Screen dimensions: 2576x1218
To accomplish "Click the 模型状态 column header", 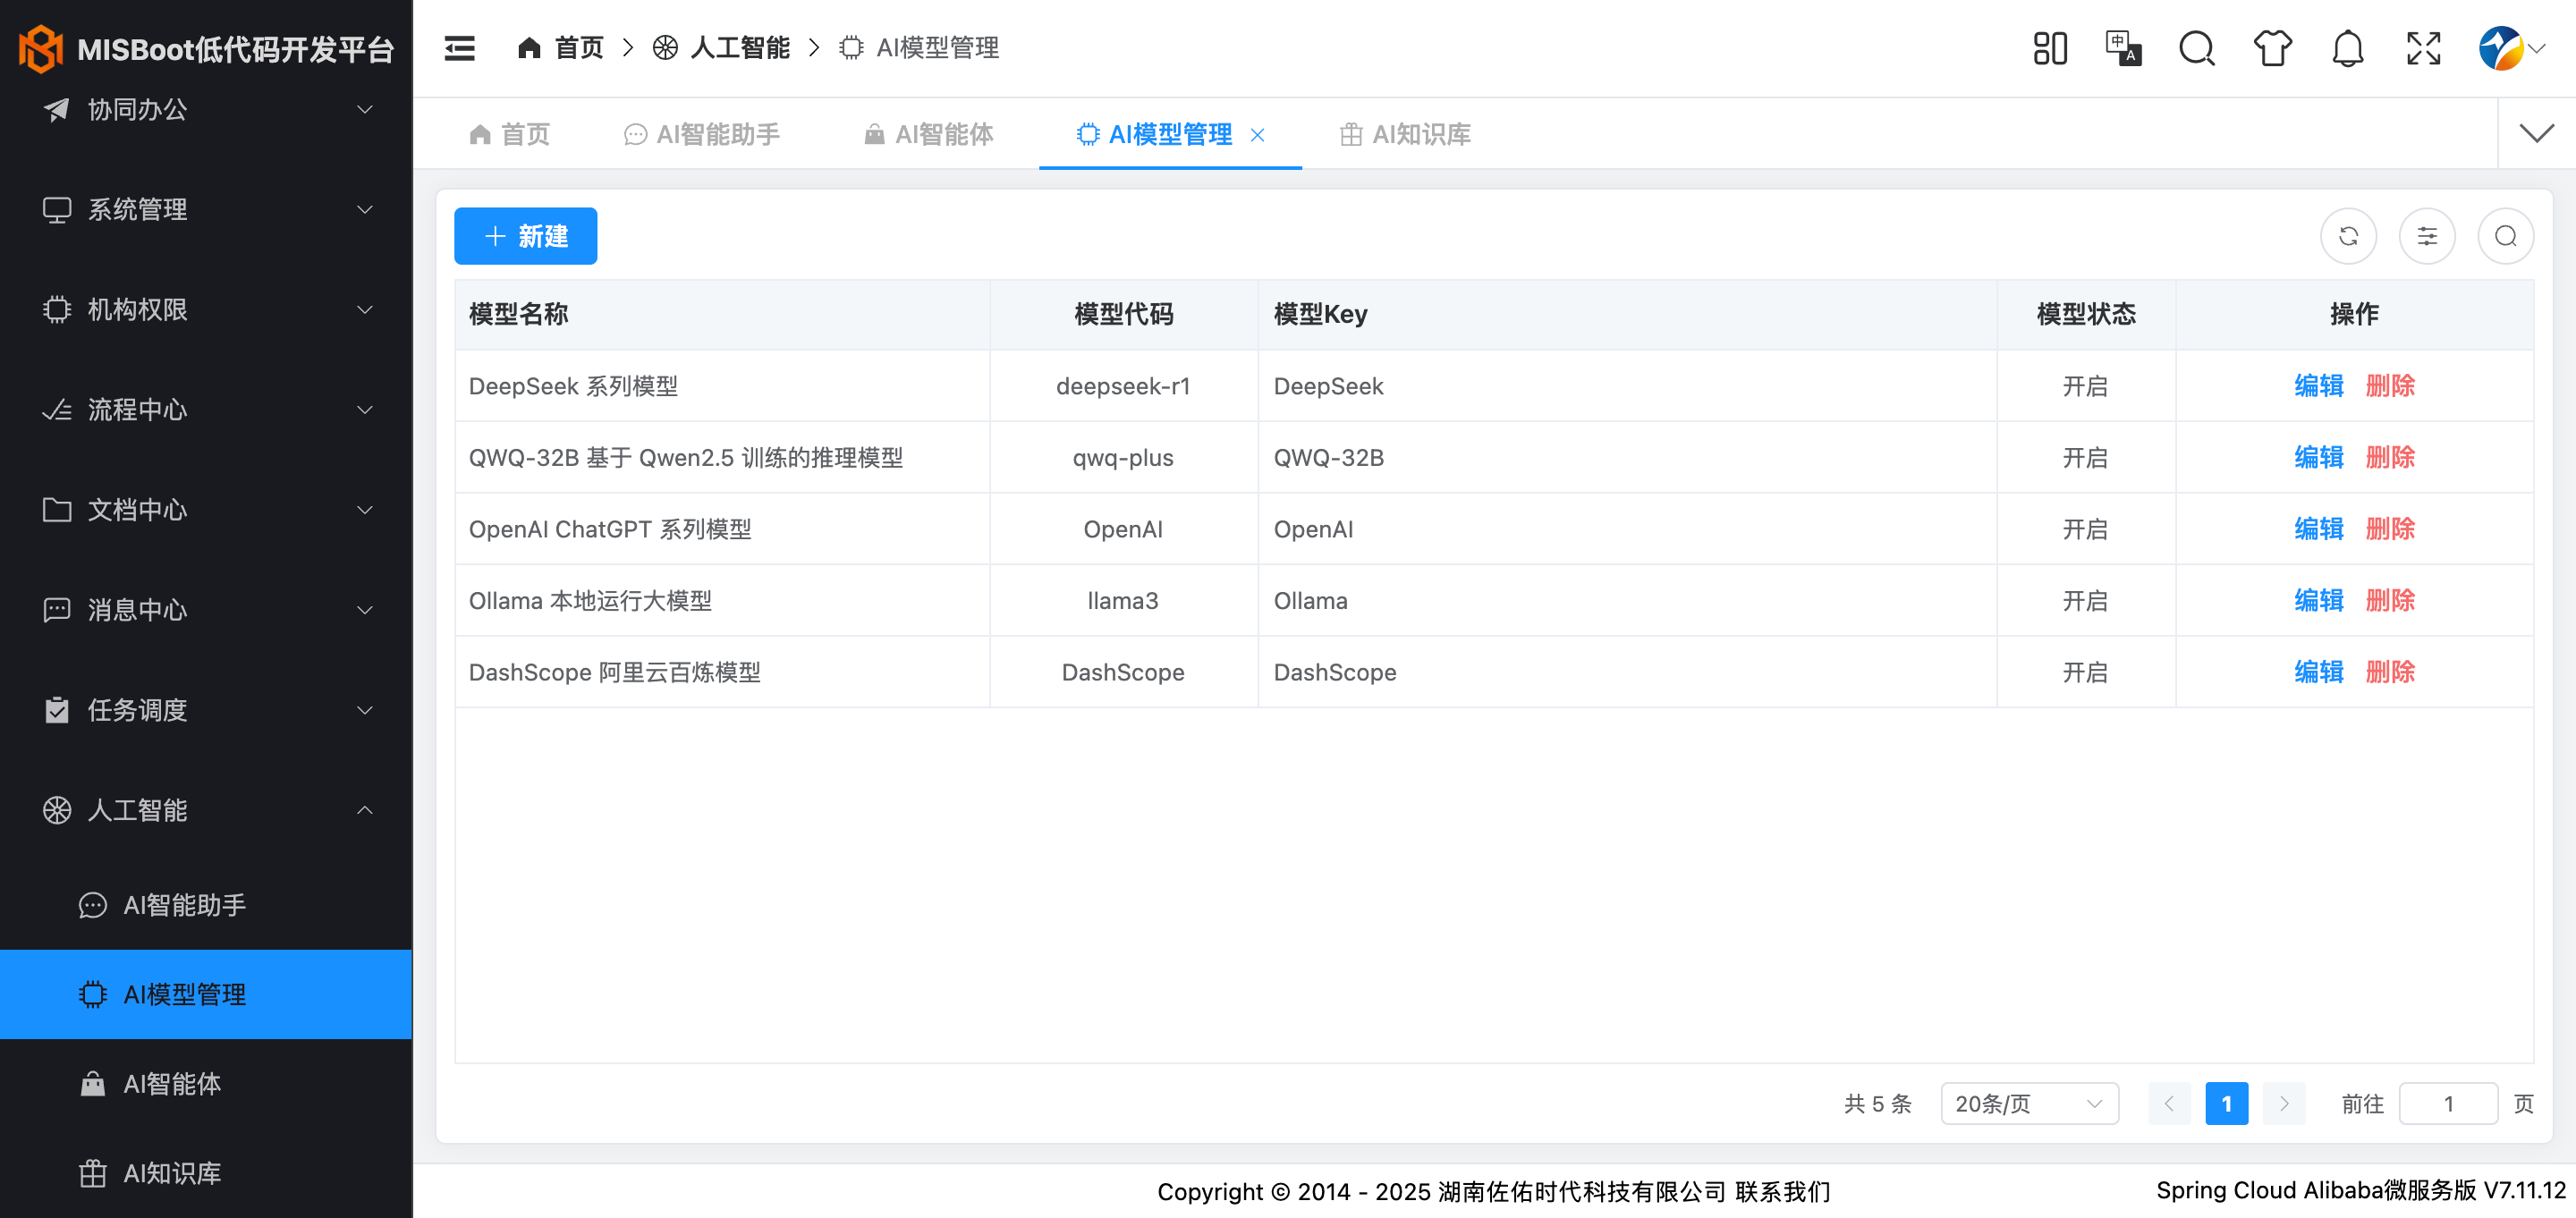I will pos(2086,314).
